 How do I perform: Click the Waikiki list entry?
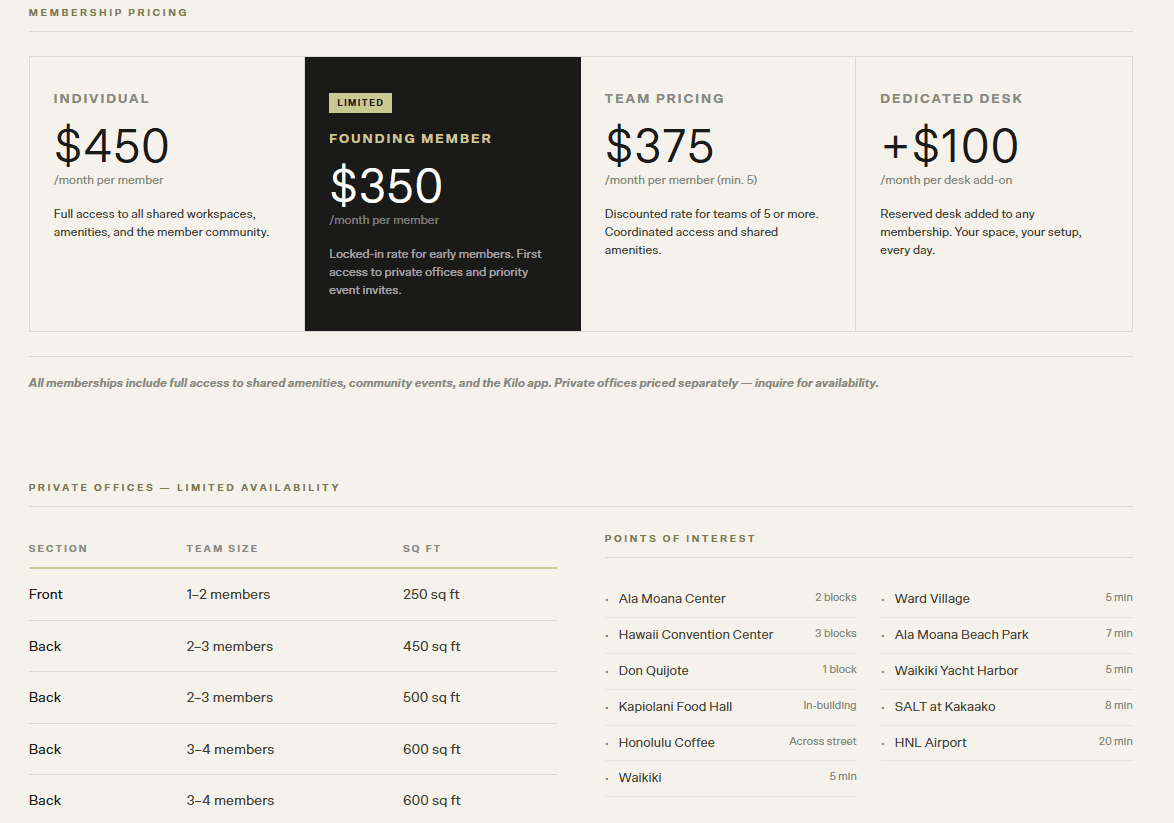coord(731,777)
